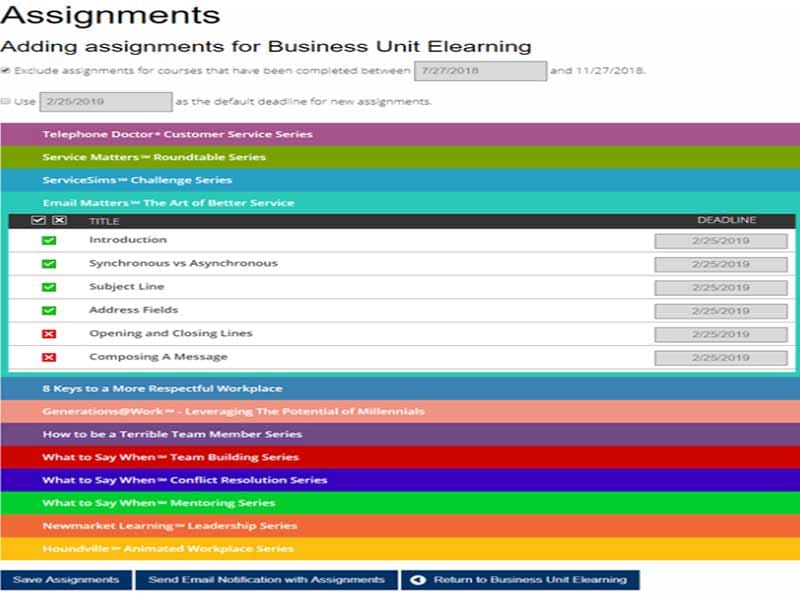Return to Business Unit Elearning

pyautogui.click(x=519, y=580)
